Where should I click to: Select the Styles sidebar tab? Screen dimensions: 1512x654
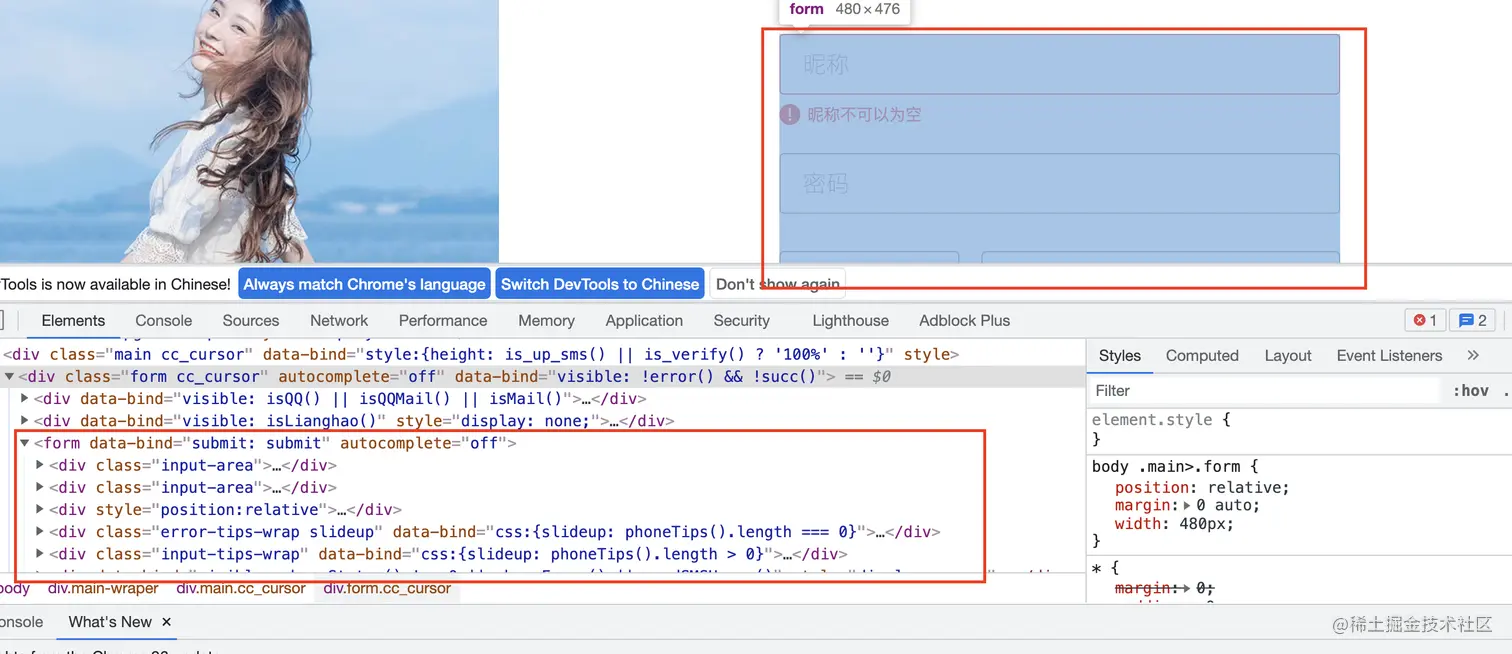click(x=1120, y=356)
